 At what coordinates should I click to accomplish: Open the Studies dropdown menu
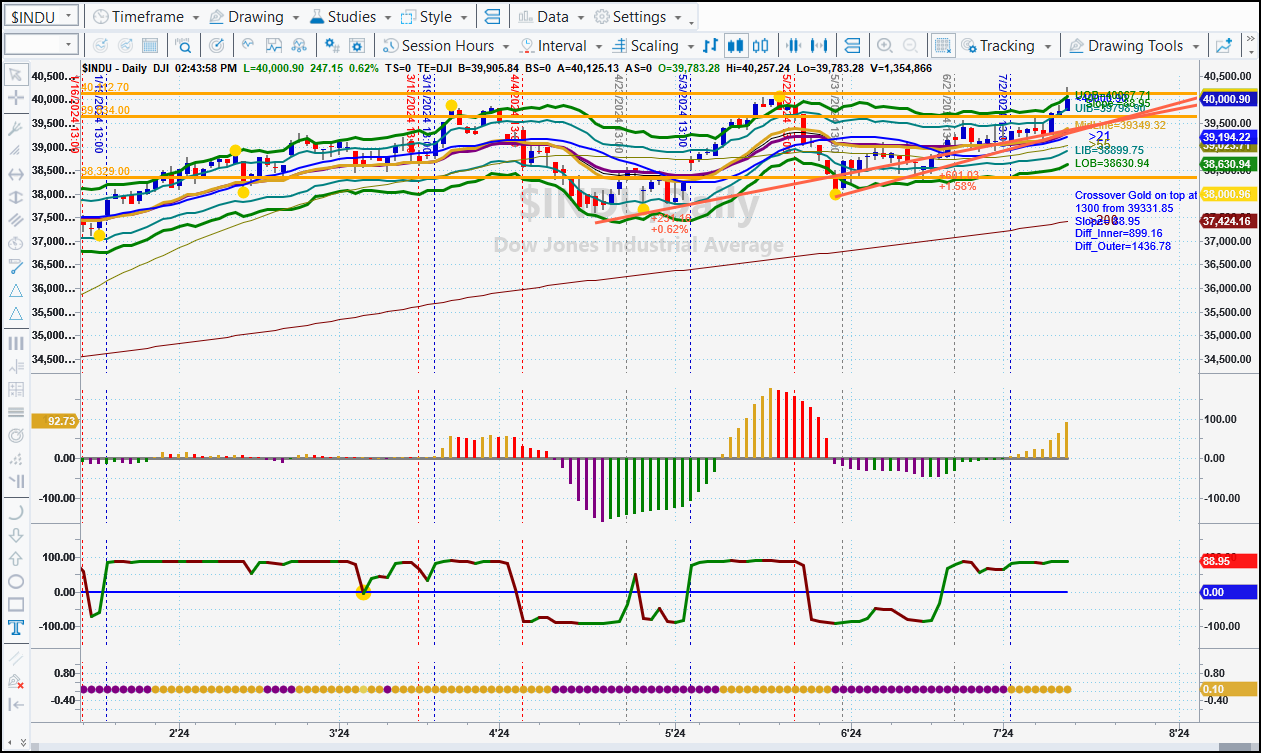(349, 17)
